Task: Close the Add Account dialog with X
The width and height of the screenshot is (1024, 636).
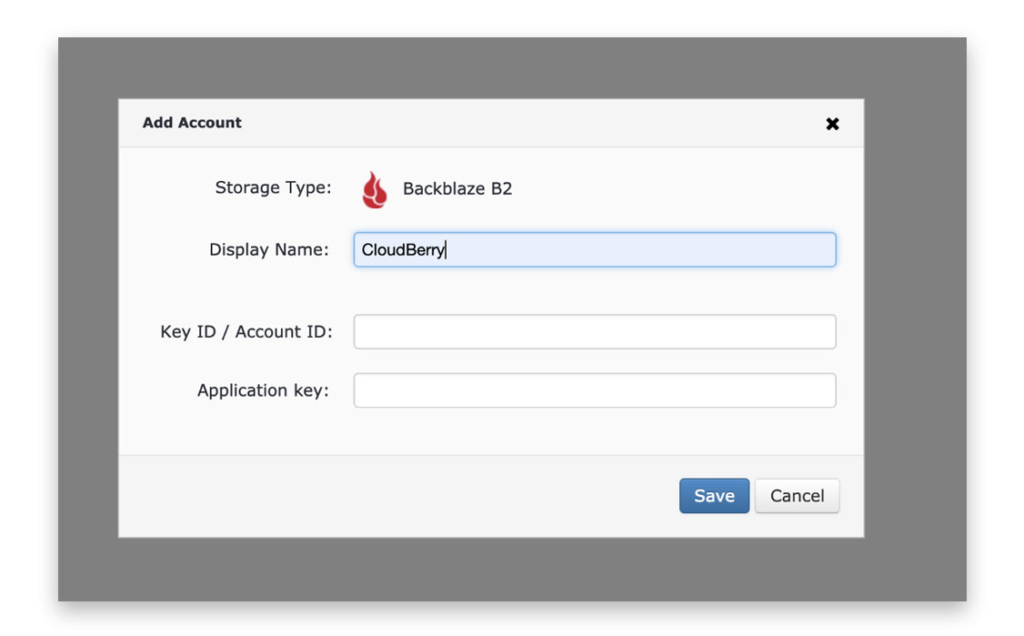Action: click(832, 123)
